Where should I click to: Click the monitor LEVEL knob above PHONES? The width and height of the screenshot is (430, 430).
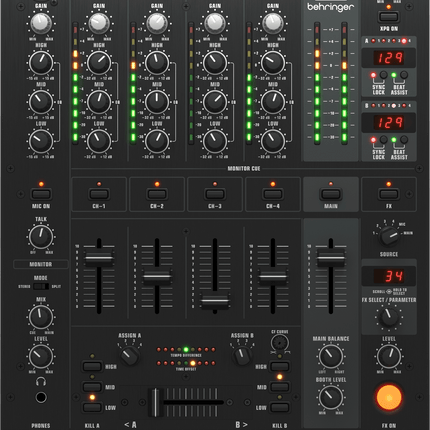pos(41,356)
